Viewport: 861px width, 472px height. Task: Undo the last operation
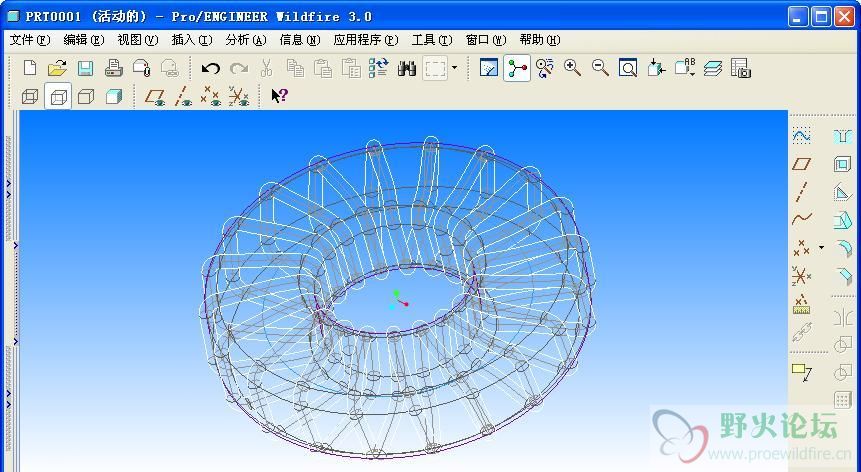tap(210, 68)
